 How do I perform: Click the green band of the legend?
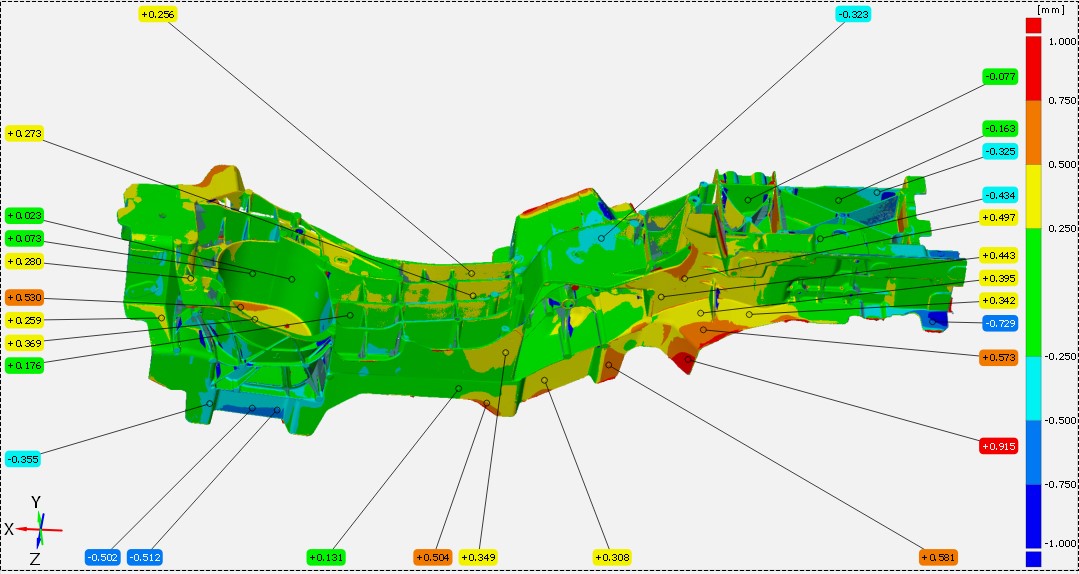pos(1033,292)
